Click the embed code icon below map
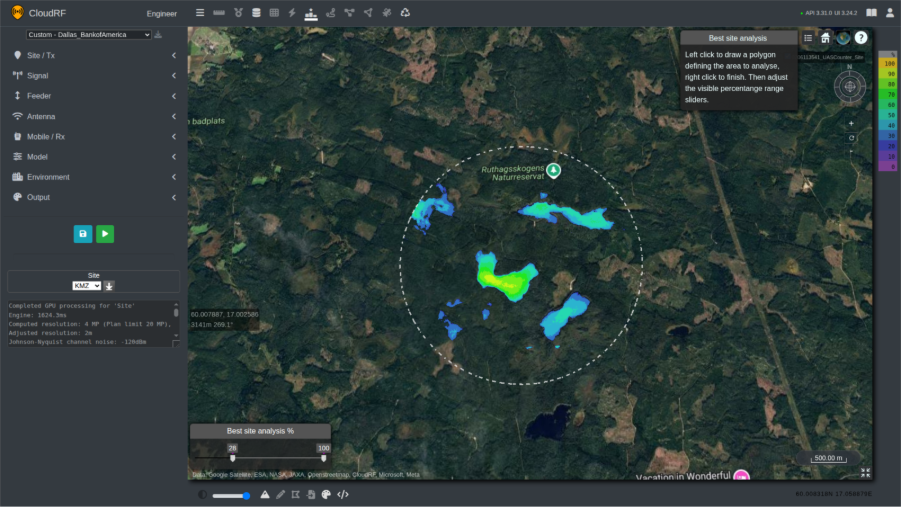 [x=342, y=494]
